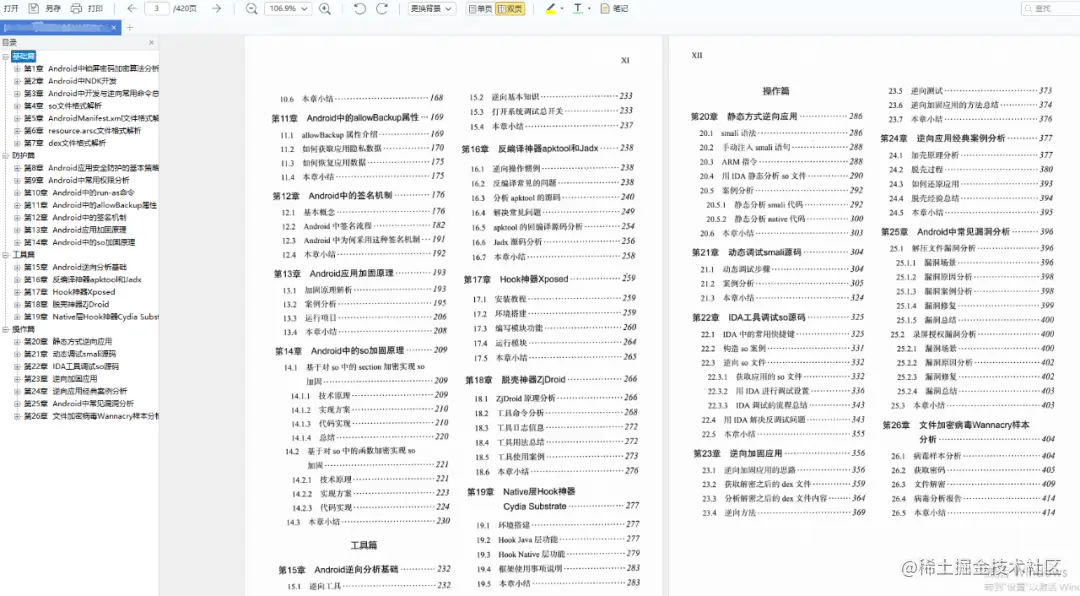Screen dimensions: 1080x596
Task: Open 第24章 逆向应用经典案例分析 entry
Action: [x=75, y=391]
